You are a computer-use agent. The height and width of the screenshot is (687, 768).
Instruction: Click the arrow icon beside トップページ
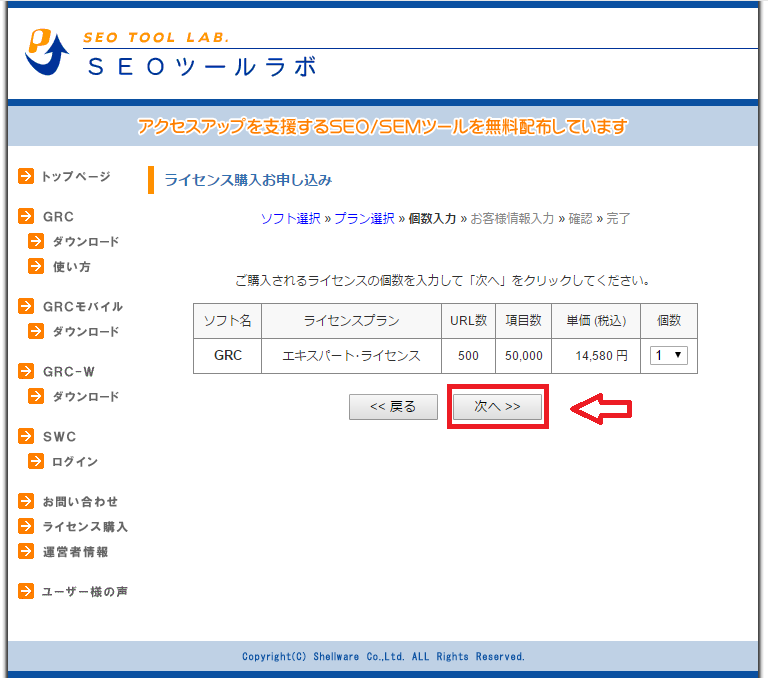tap(26, 176)
